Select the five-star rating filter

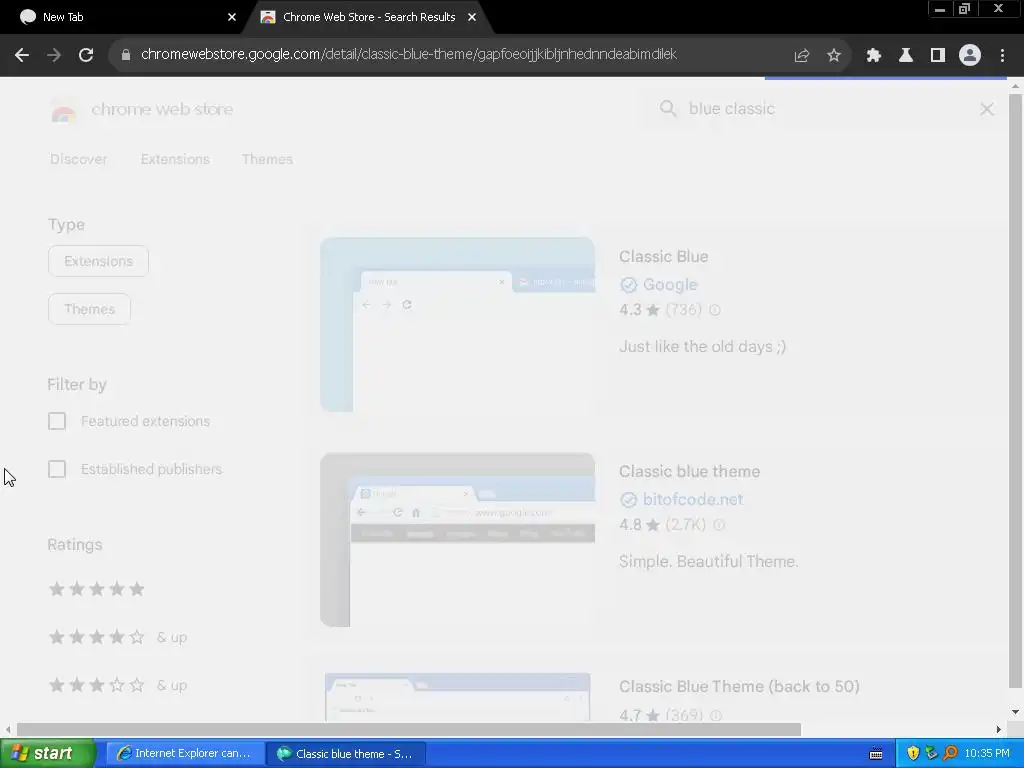97,590
